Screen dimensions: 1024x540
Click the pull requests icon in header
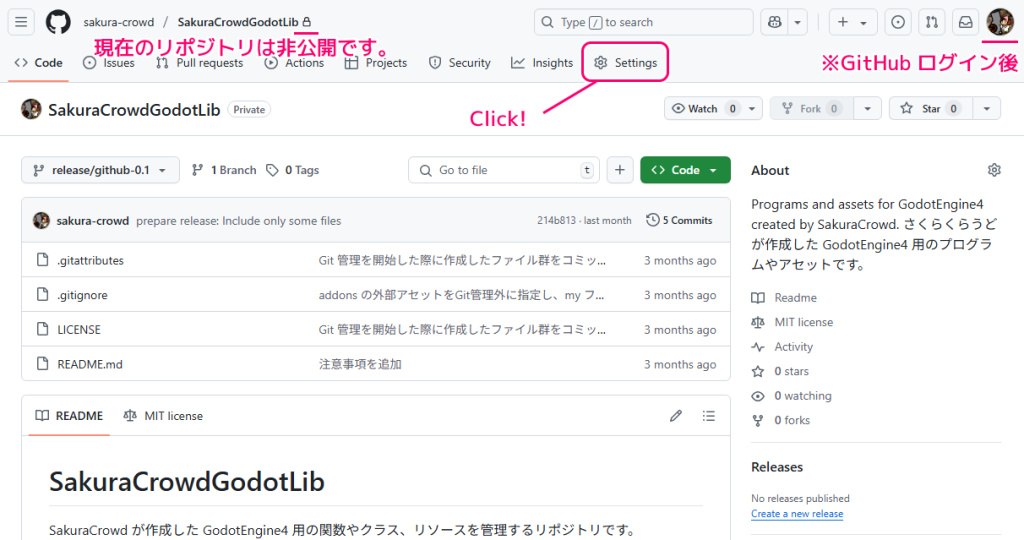(930, 22)
